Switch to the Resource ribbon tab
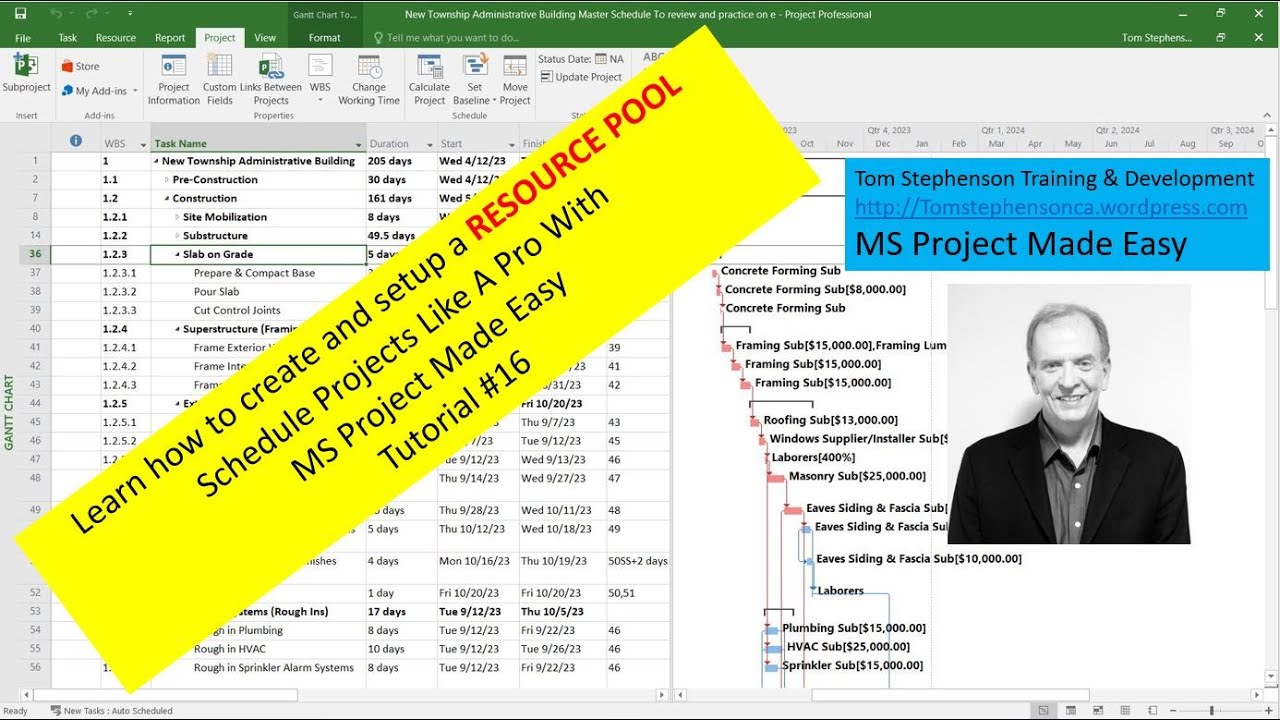The height and width of the screenshot is (720, 1280). click(116, 38)
